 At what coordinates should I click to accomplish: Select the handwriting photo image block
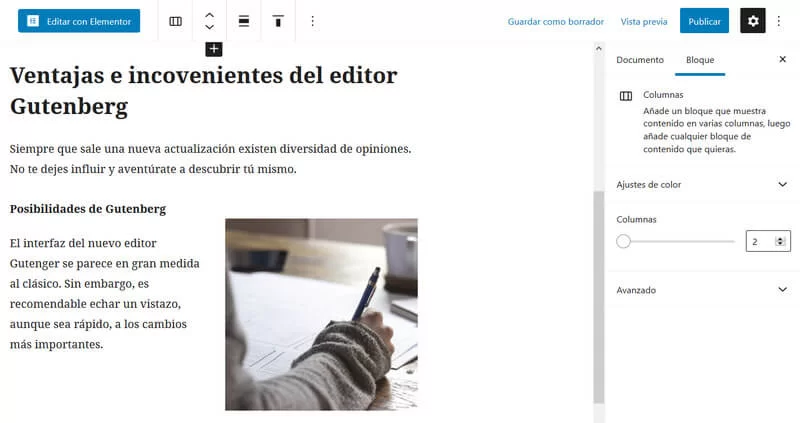(x=321, y=314)
